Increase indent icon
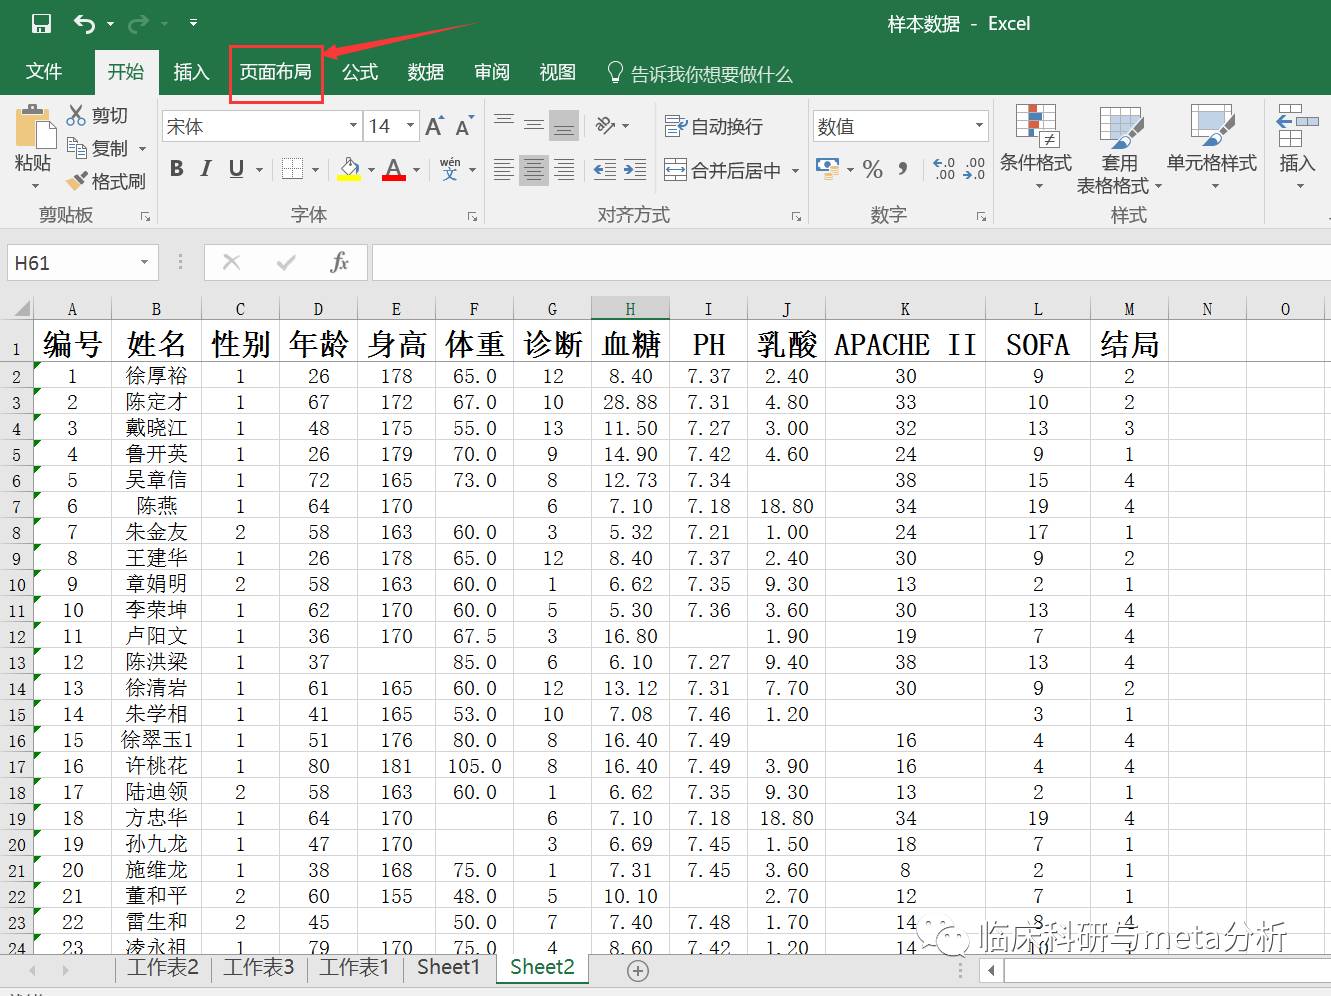1331x996 pixels. coord(636,170)
